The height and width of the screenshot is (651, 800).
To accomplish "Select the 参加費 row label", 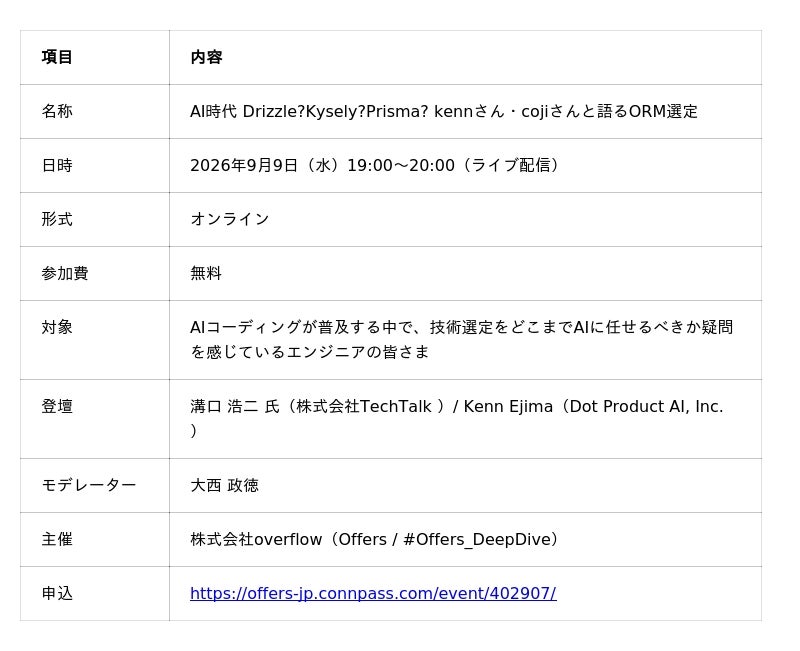I will click(65, 273).
